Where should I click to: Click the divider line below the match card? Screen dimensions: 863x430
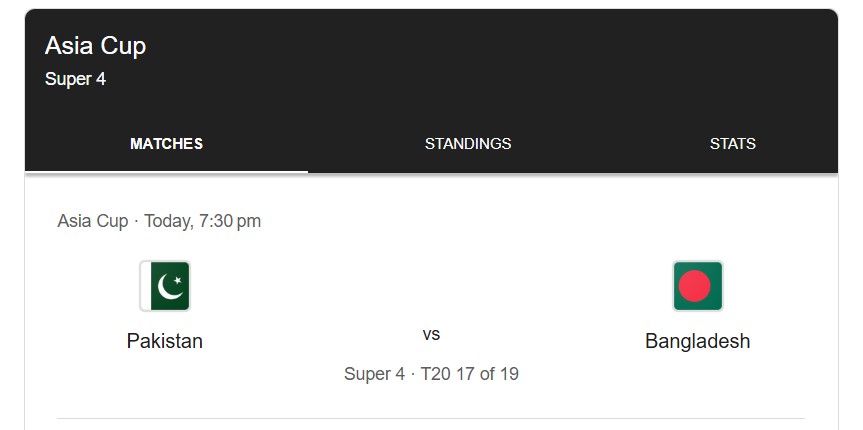(x=431, y=418)
